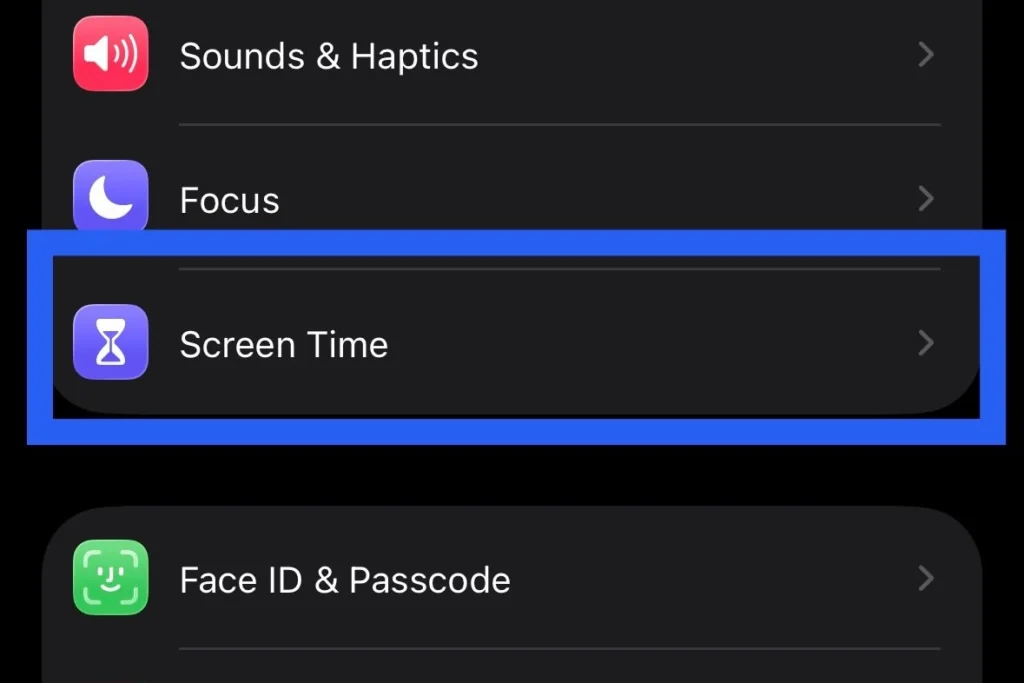Image resolution: width=1024 pixels, height=683 pixels.
Task: Open the Face ID & Passcode text label
Action: (x=345, y=580)
